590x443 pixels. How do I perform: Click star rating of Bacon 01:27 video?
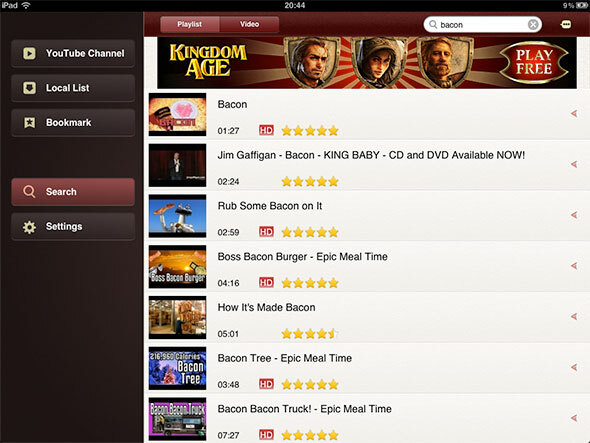(x=310, y=131)
